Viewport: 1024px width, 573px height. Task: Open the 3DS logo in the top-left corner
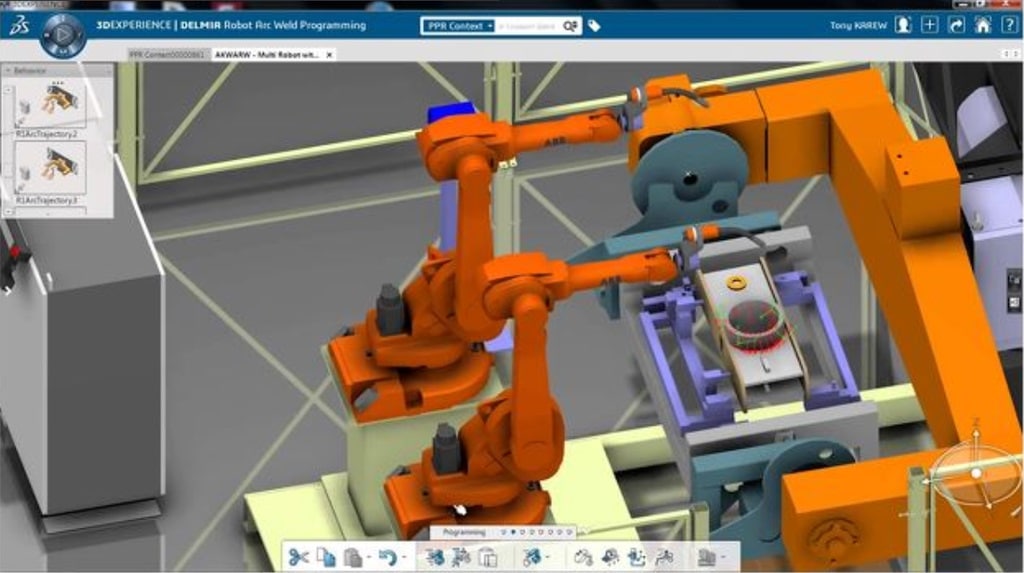pos(18,27)
